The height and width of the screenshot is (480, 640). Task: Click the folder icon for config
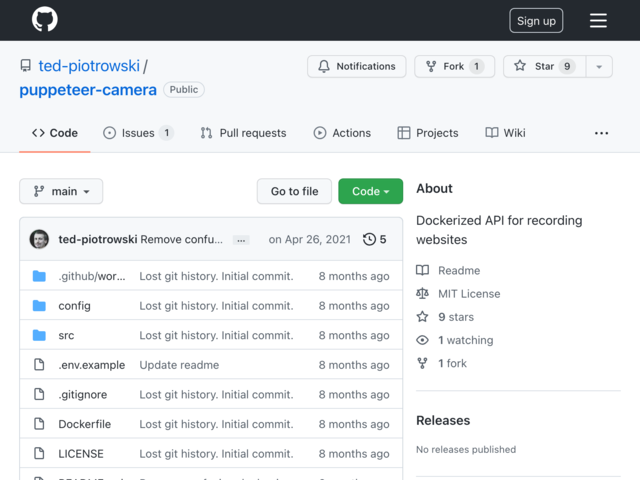[x=39, y=306]
